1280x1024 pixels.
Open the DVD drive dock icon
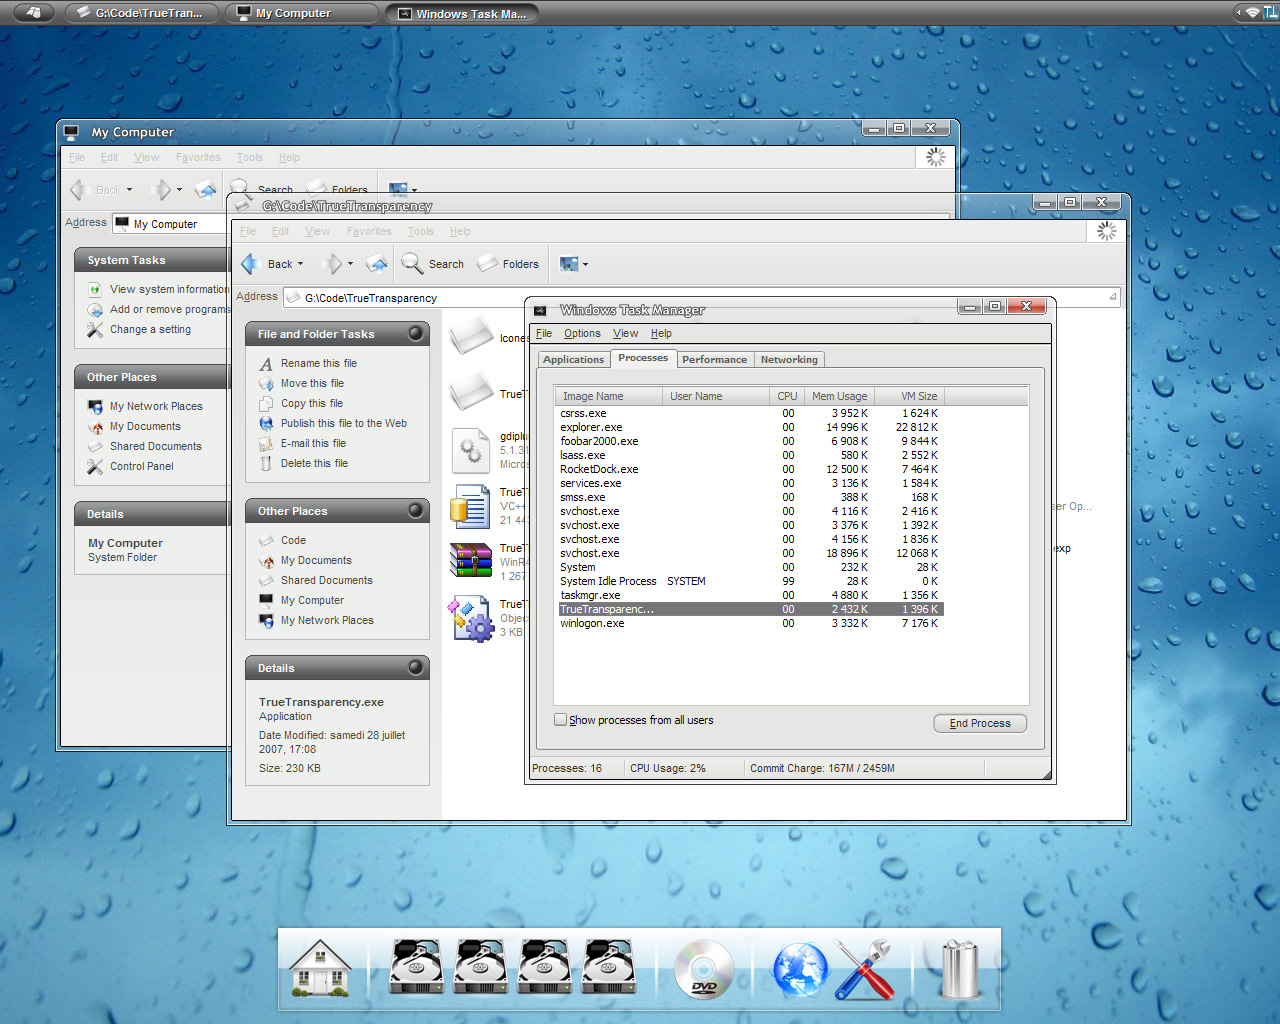(x=703, y=969)
